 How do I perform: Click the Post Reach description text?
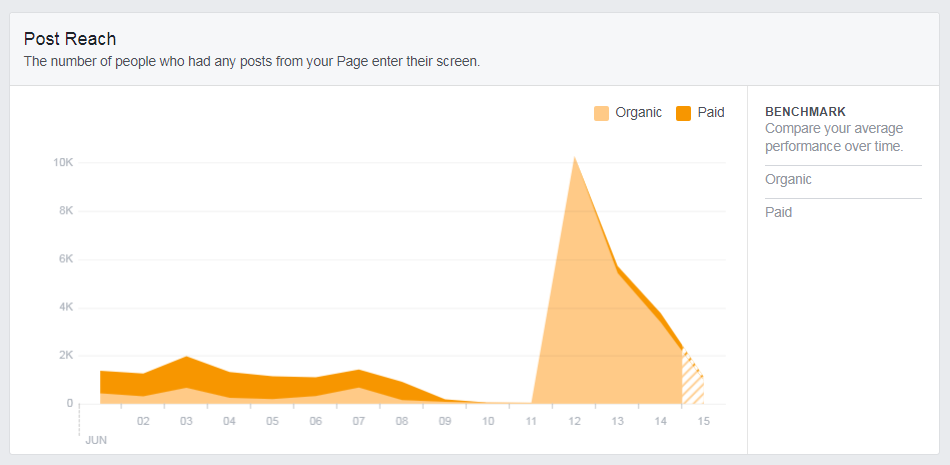click(x=252, y=61)
